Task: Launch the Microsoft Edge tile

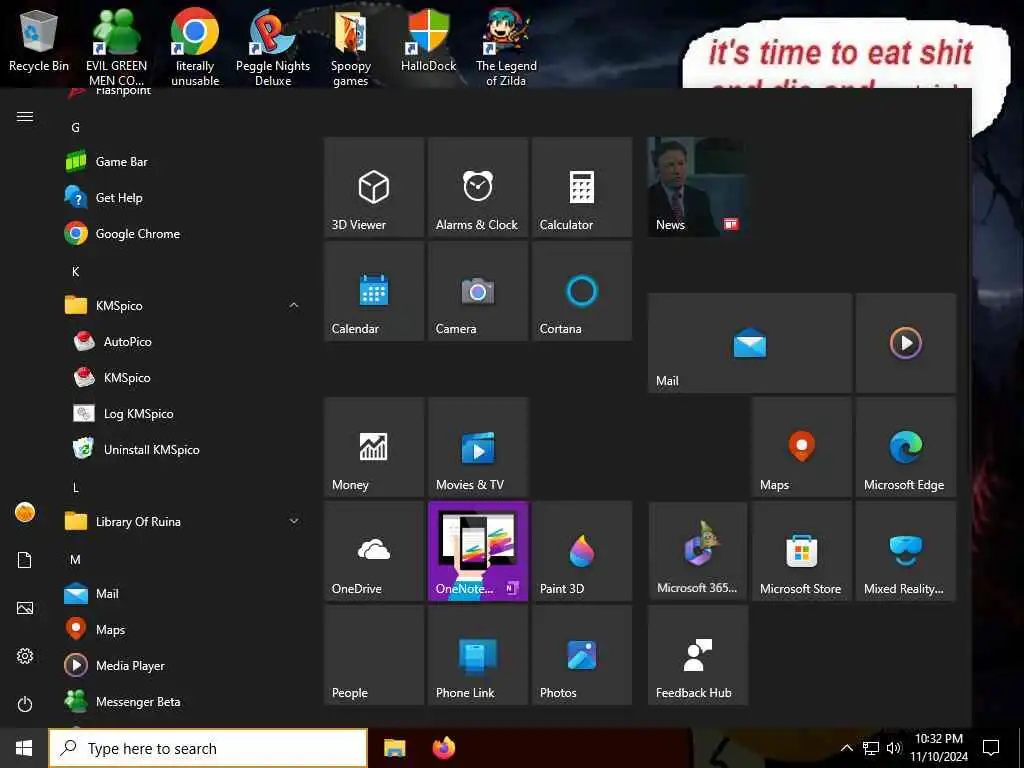Action: [x=905, y=447]
